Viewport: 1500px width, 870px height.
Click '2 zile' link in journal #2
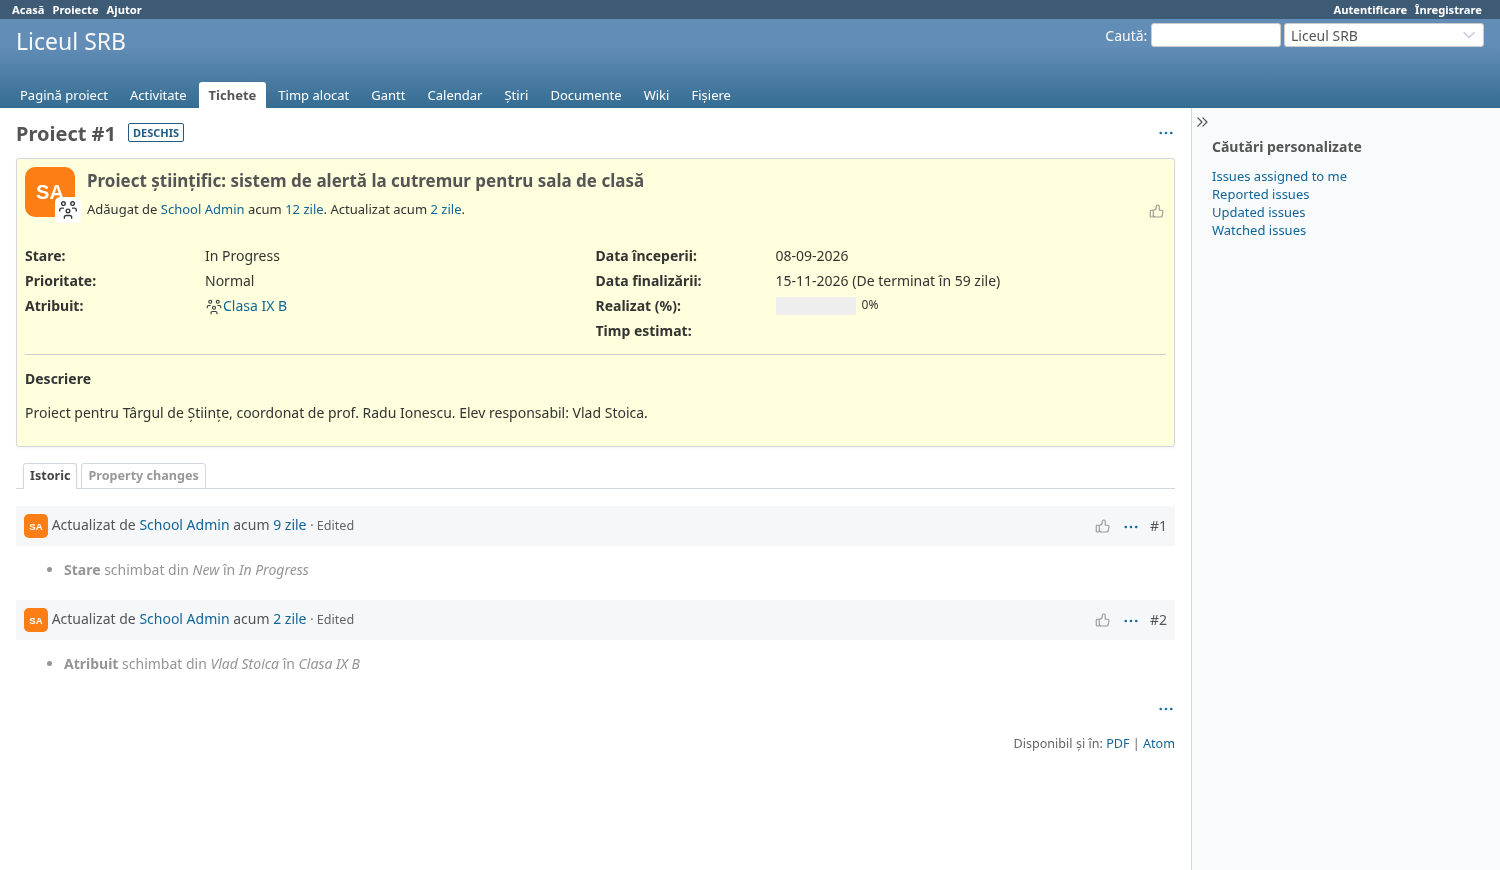[290, 619]
